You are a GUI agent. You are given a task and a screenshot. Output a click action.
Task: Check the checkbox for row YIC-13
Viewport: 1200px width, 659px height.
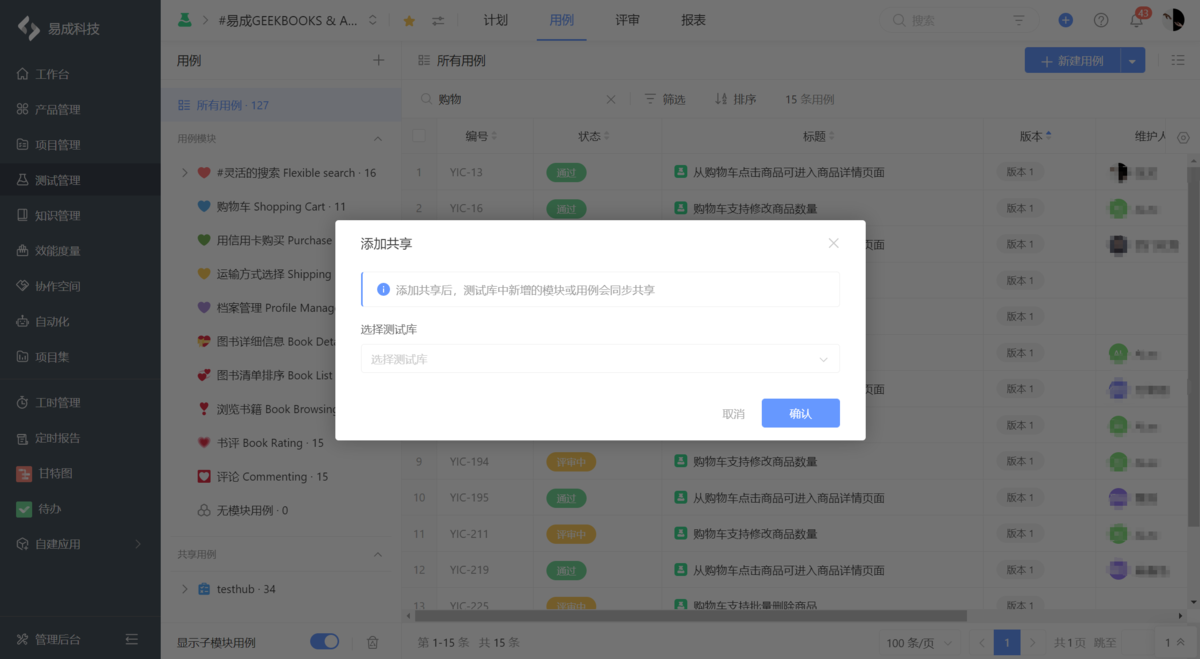tap(421, 172)
